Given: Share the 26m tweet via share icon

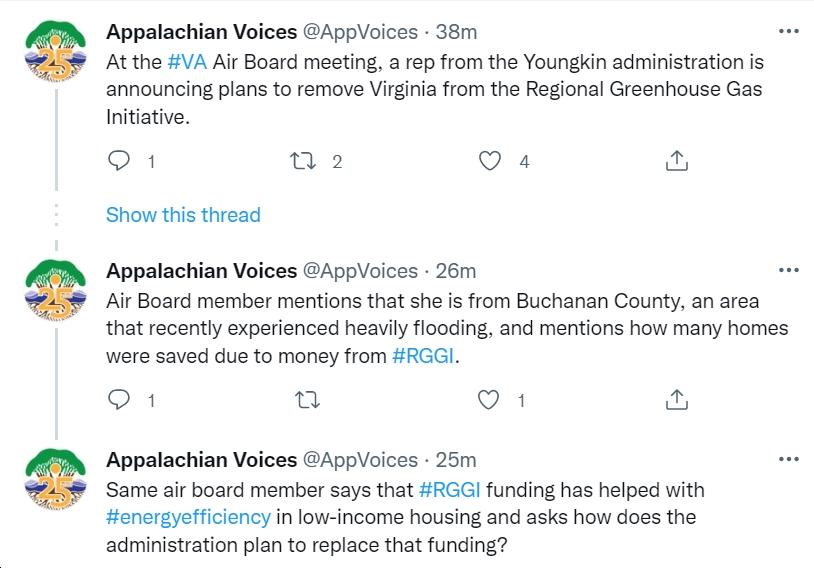Looking at the screenshot, I should point(676,400).
